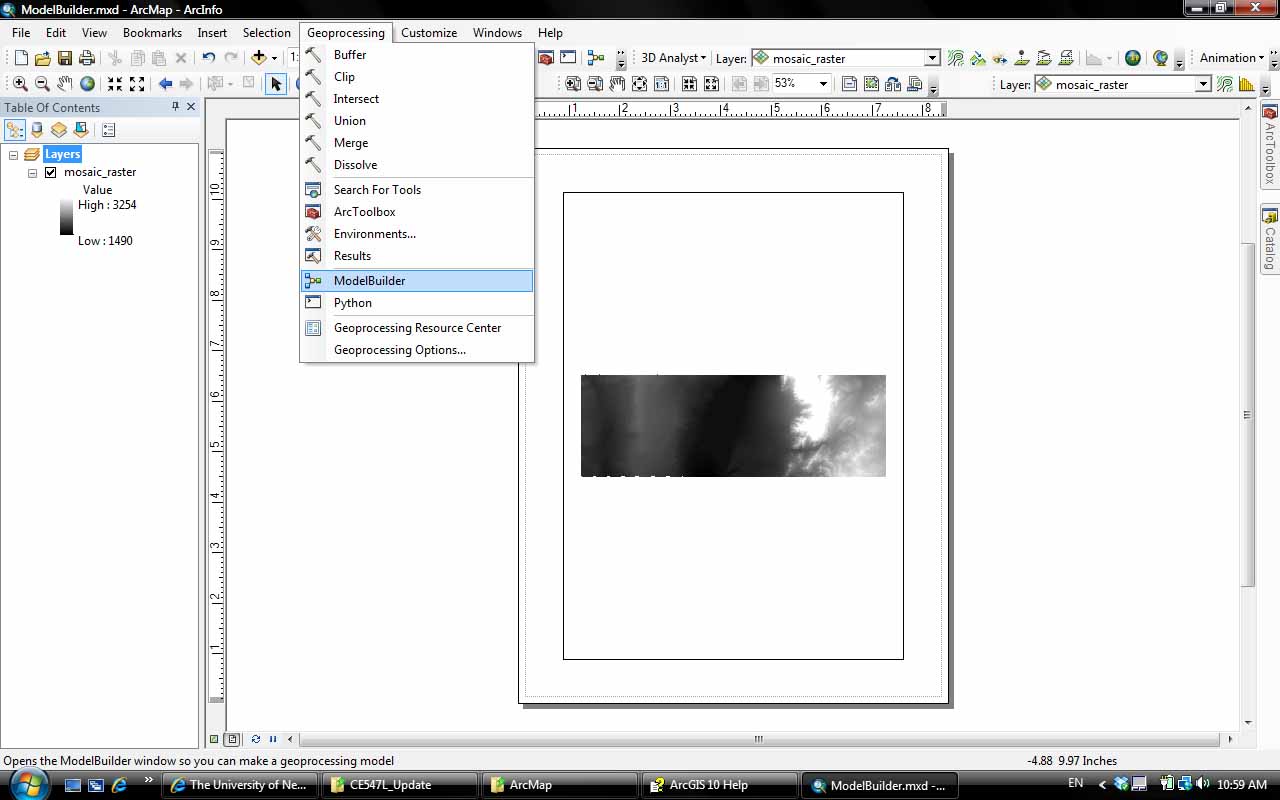
Task: Click the Save icon in the toolbar
Action: (64, 58)
